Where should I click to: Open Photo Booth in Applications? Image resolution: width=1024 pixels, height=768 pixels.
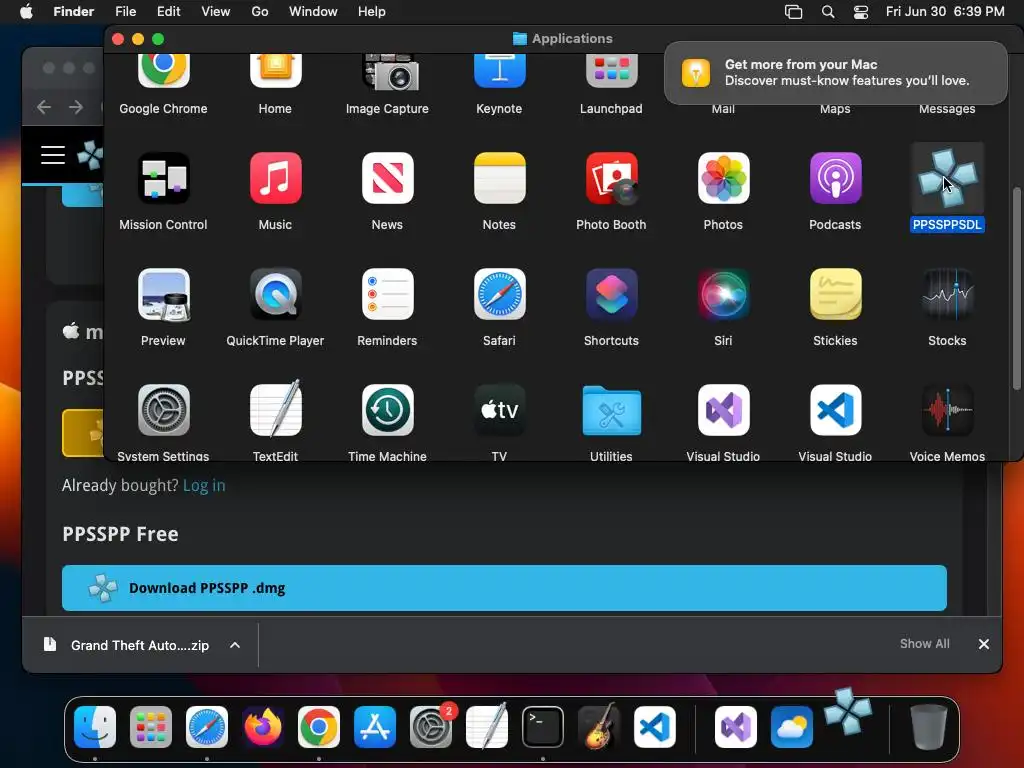tap(611, 178)
